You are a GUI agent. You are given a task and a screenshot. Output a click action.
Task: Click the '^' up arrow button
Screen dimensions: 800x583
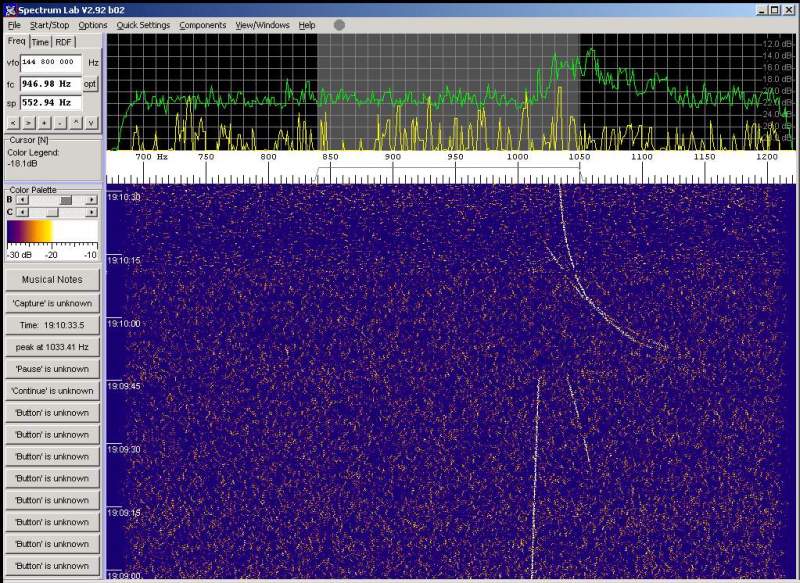76,122
